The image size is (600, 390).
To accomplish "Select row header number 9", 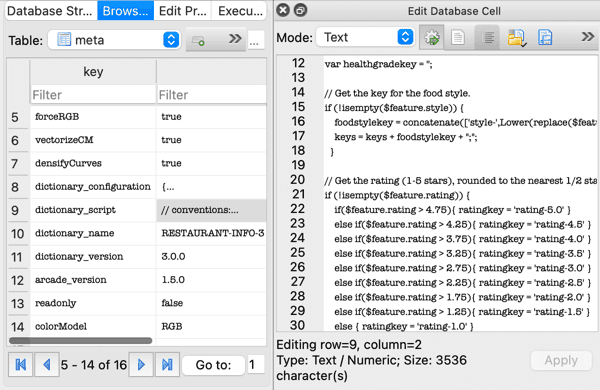I will [x=18, y=210].
